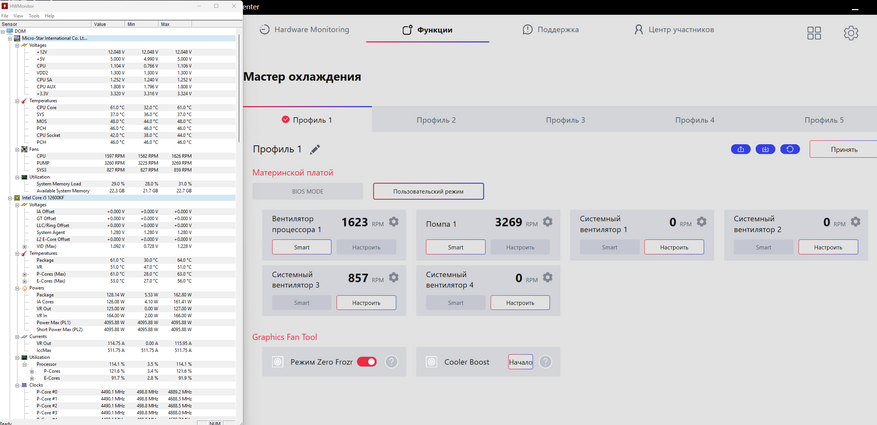Click the blue reset refresh icon
Viewport: 877px width, 425px height.
[790, 149]
